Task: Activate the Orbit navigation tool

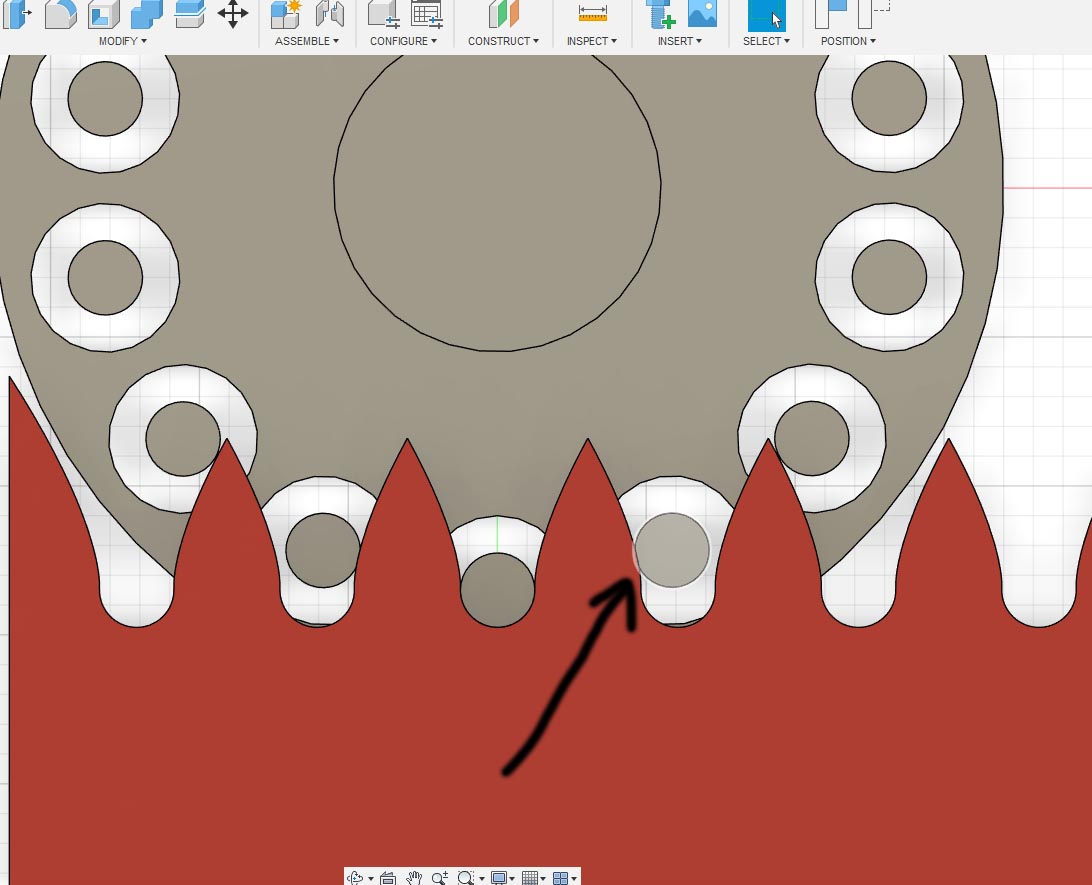Action: click(356, 876)
